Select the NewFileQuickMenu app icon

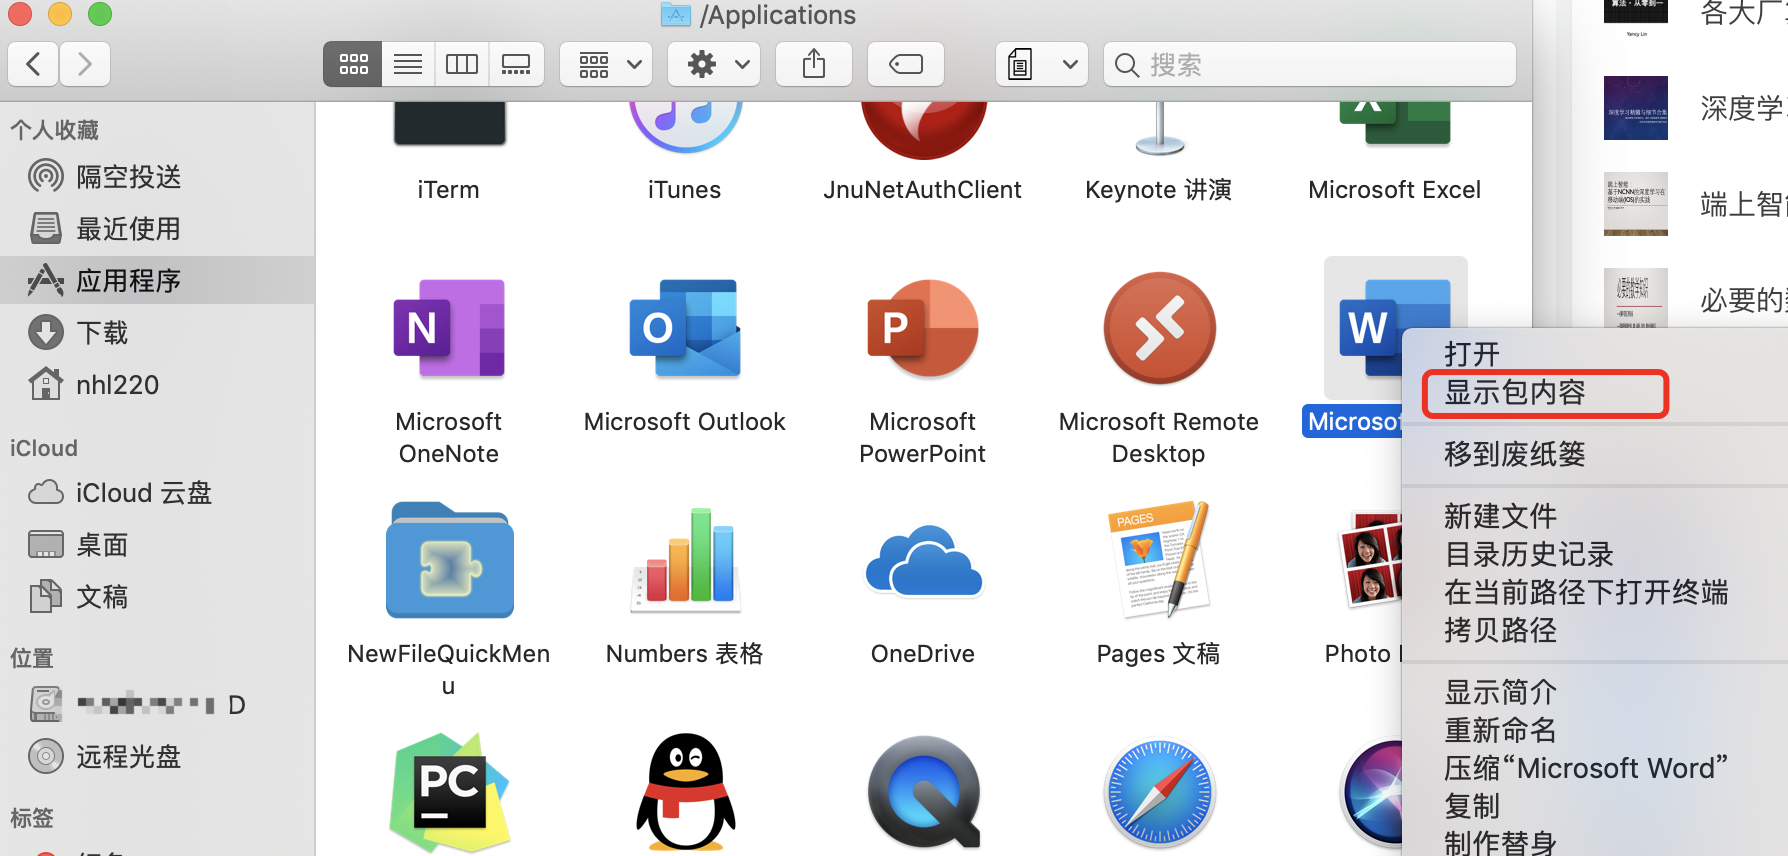[x=449, y=560]
